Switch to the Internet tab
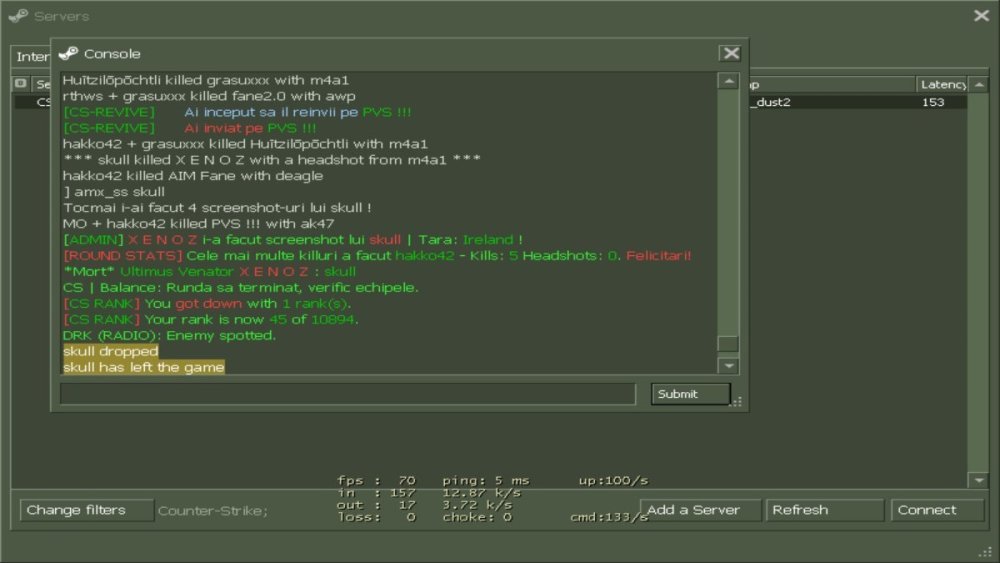The width and height of the screenshot is (1000, 563). (x=31, y=57)
